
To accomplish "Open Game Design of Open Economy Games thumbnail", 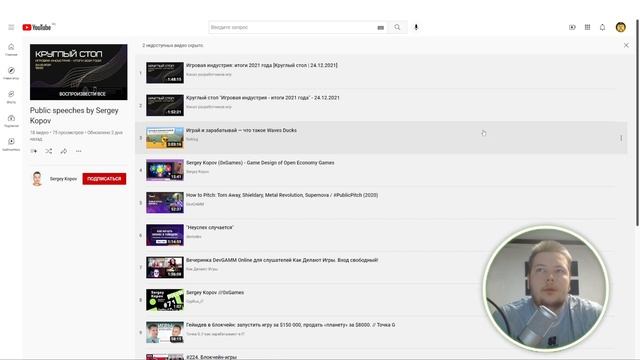I will click(x=165, y=170).
